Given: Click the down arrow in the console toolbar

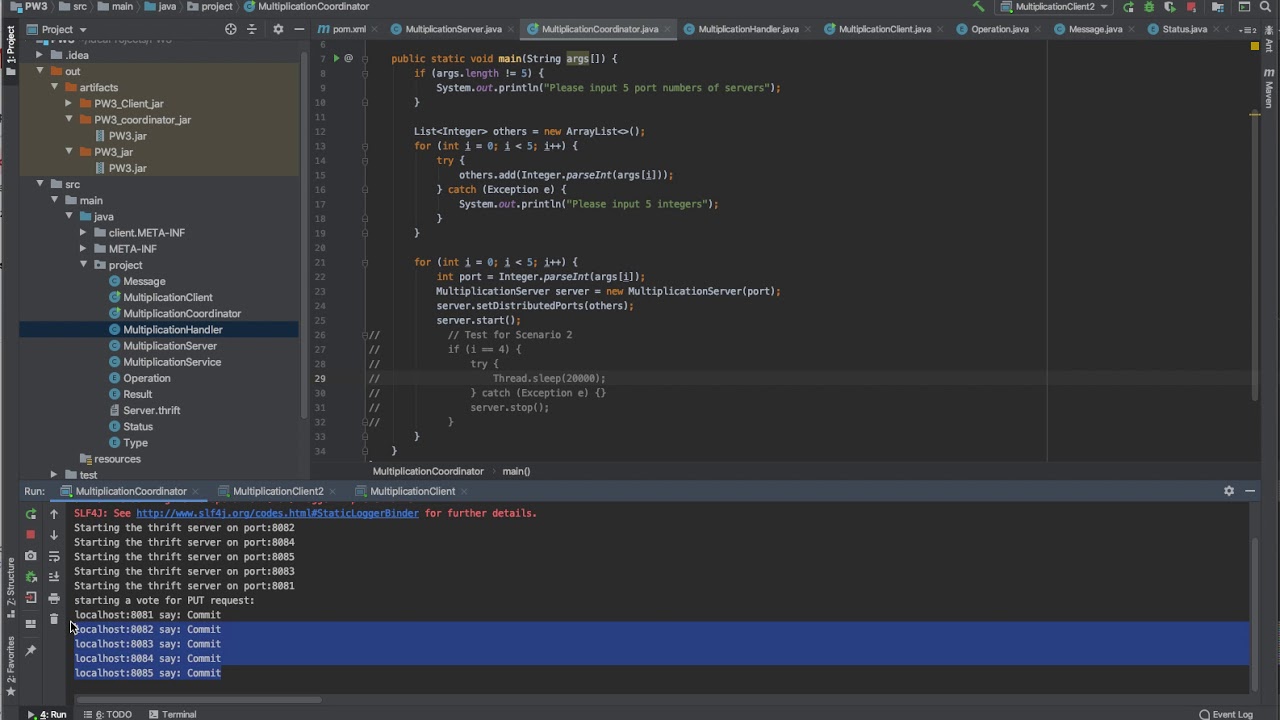Looking at the screenshot, I should click(54, 535).
